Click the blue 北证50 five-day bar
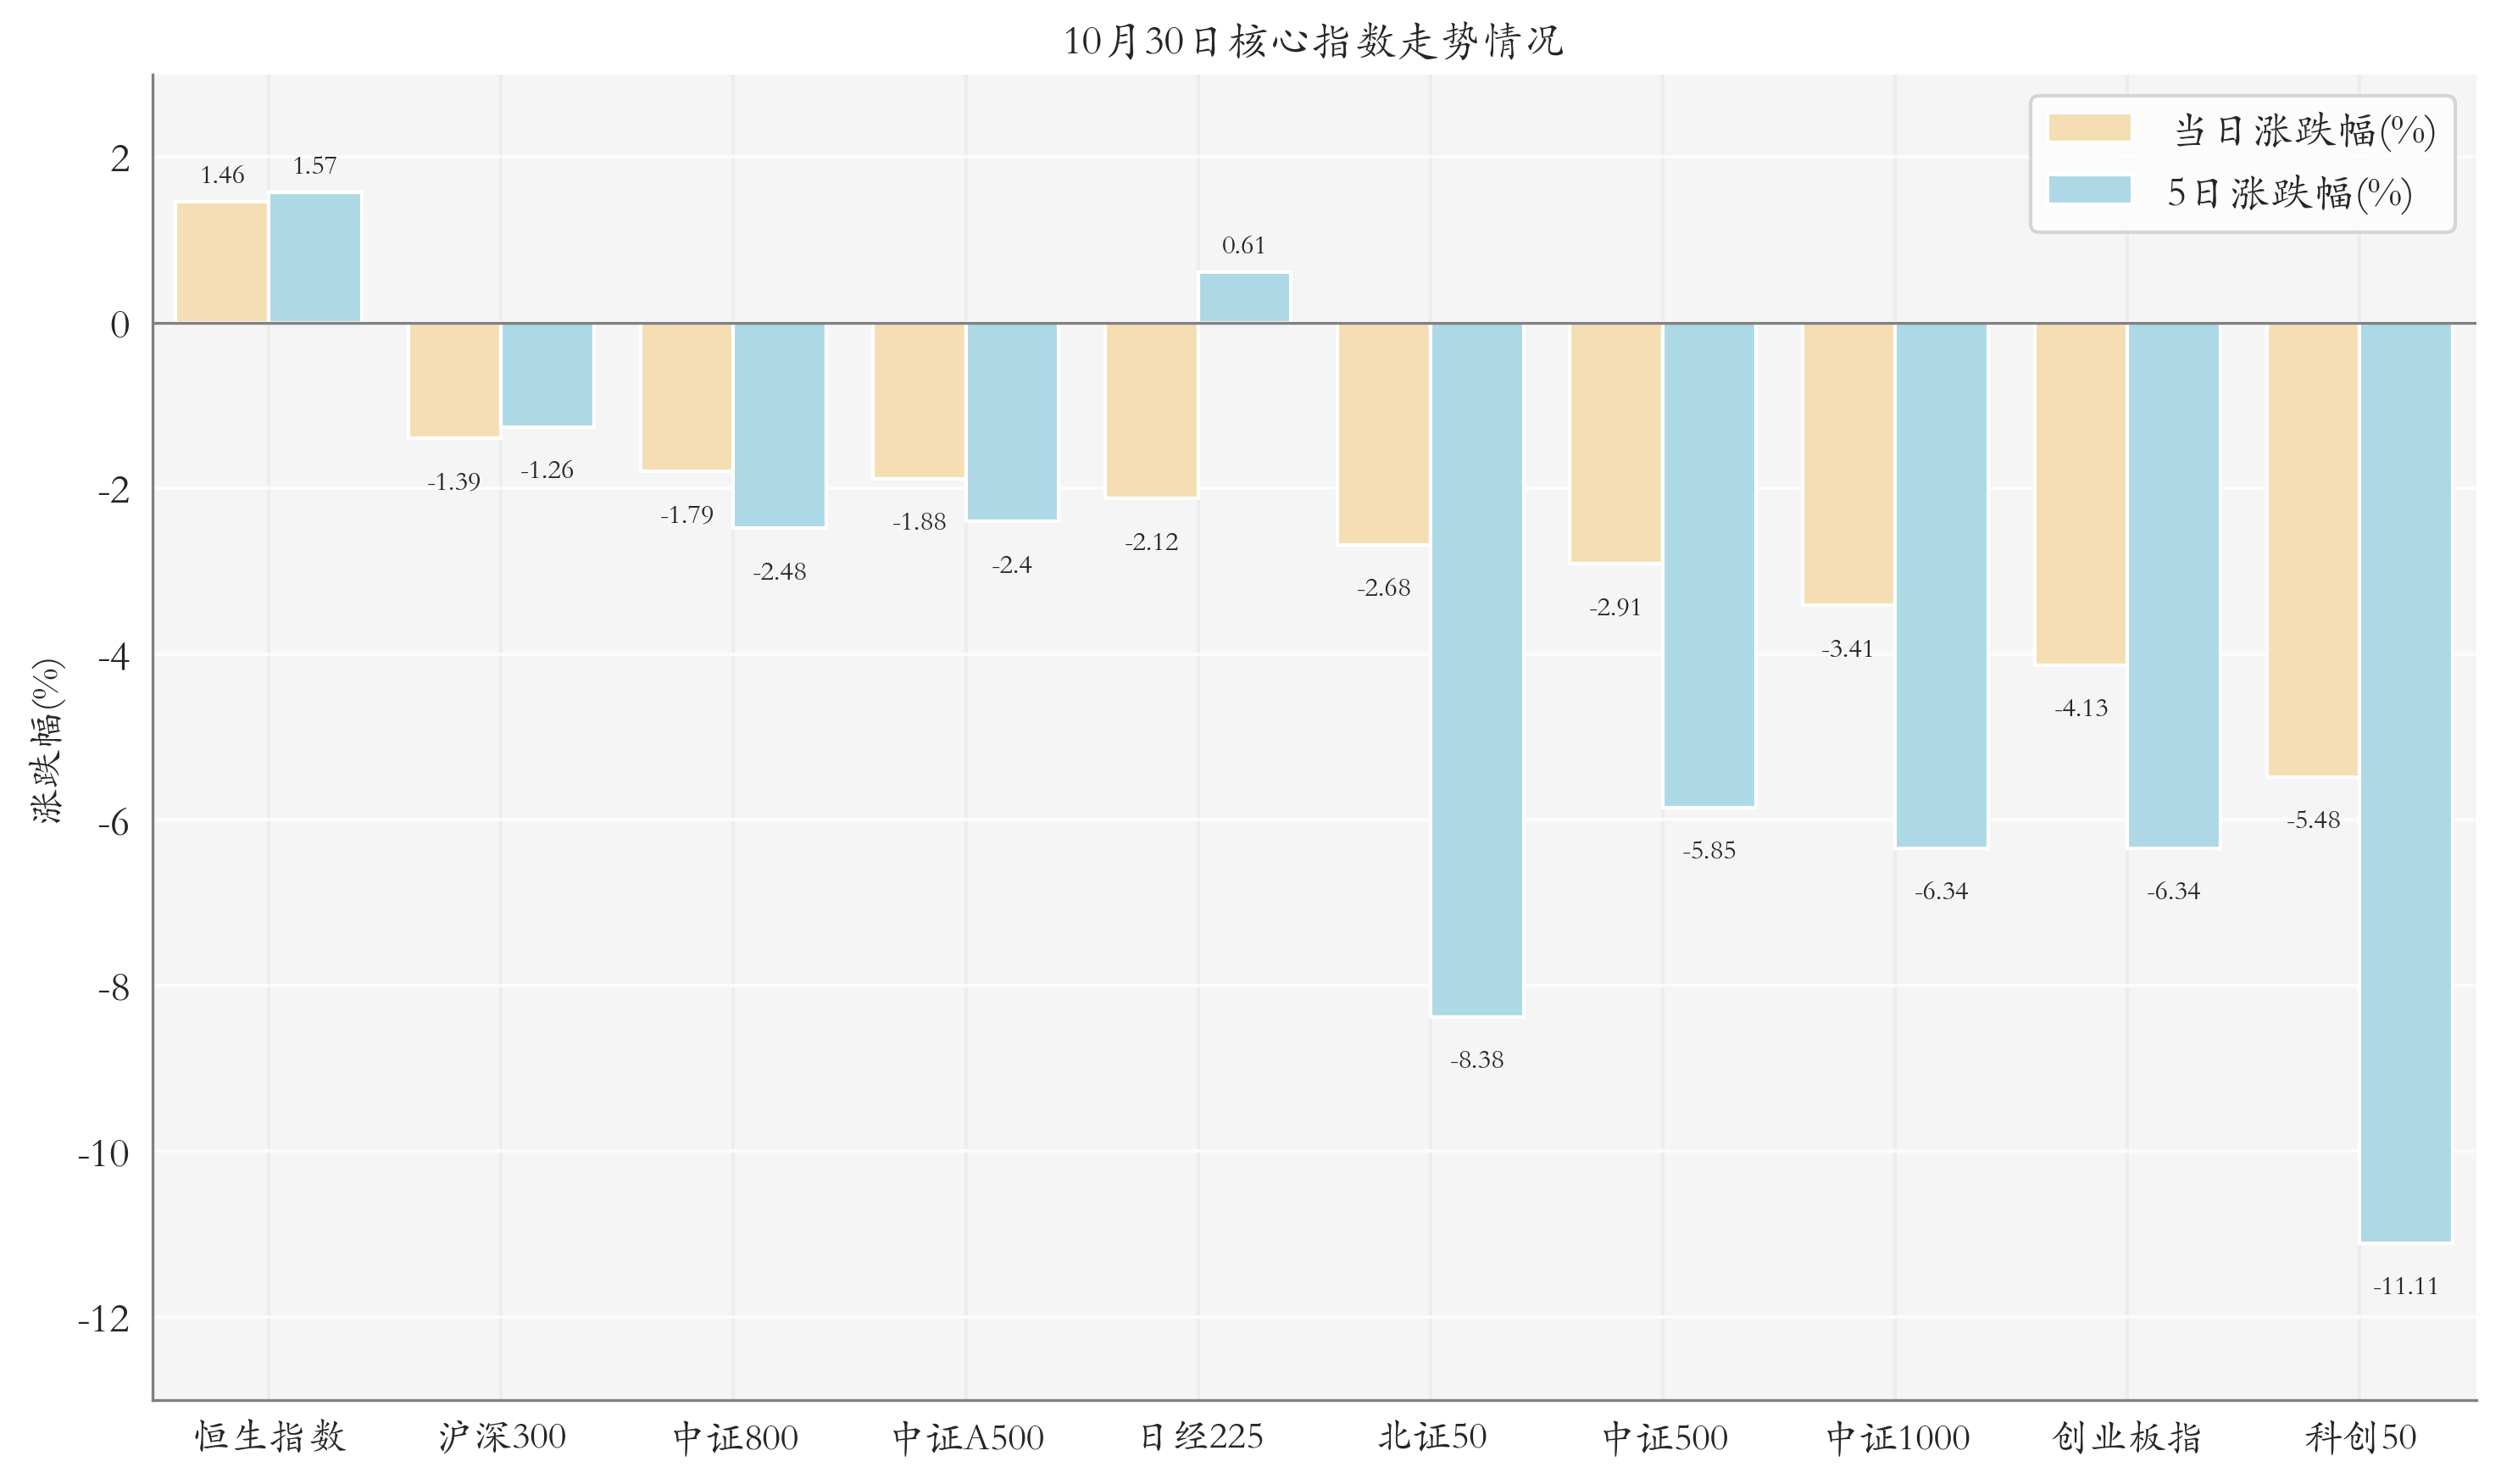This screenshot has width=2501, height=1484. tap(1477, 669)
